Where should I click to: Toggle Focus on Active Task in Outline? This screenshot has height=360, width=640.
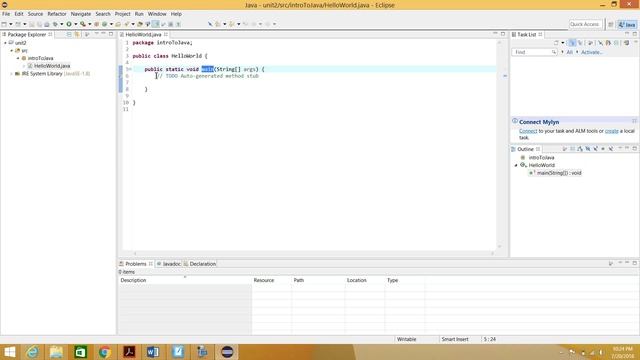[x=564, y=149]
